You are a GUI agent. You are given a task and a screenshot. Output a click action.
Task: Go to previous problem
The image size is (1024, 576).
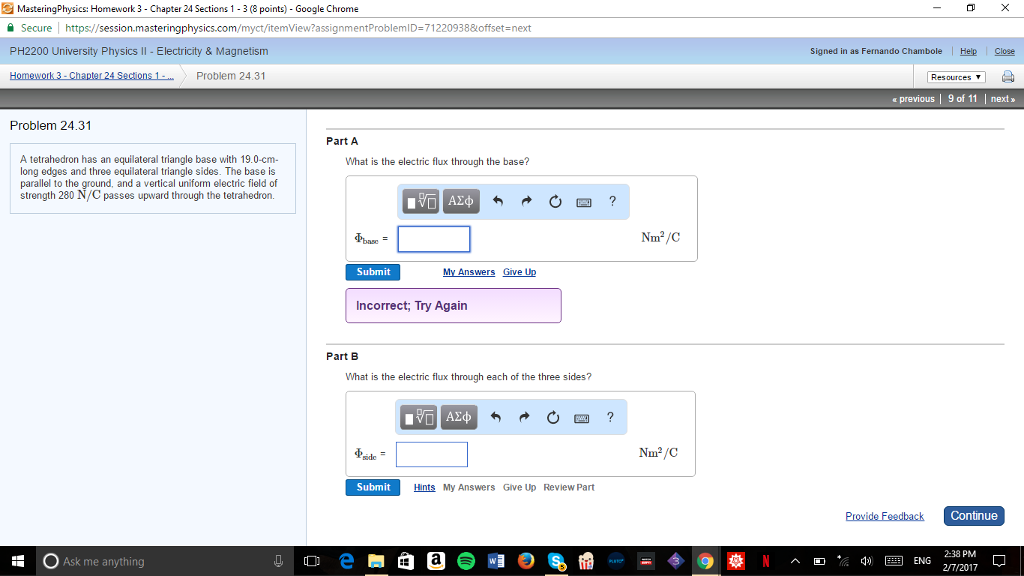pos(913,99)
